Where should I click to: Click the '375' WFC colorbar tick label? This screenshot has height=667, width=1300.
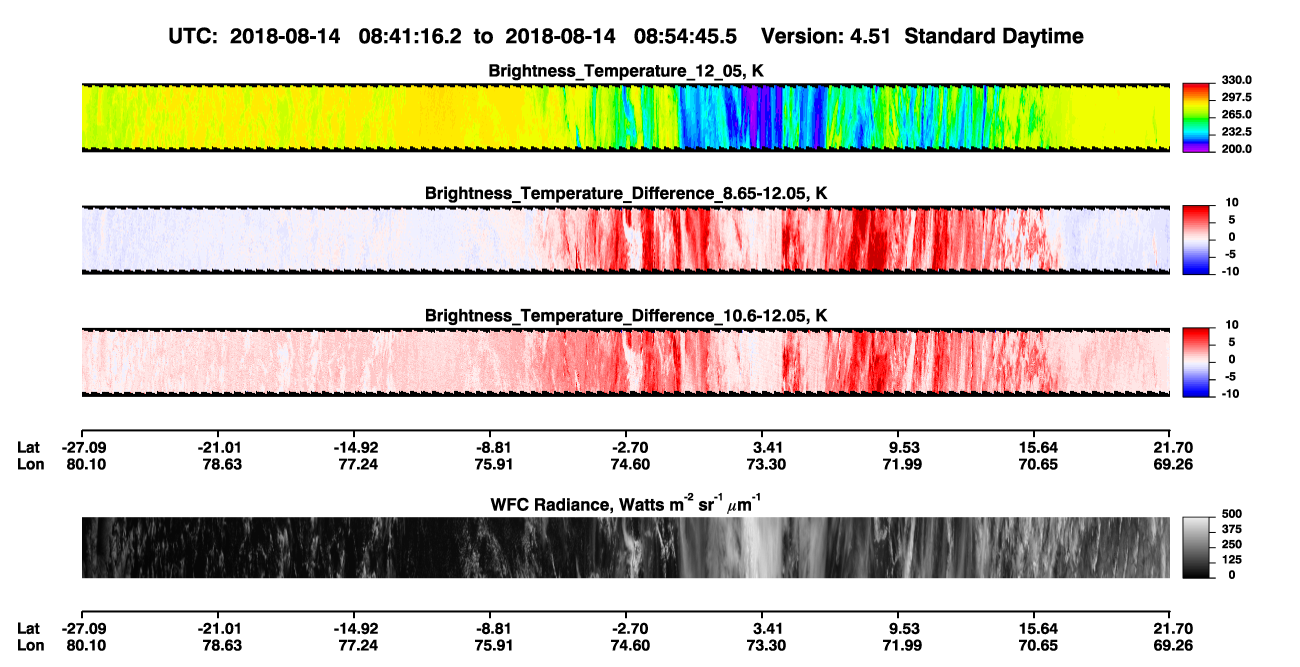pyautogui.click(x=1231, y=529)
